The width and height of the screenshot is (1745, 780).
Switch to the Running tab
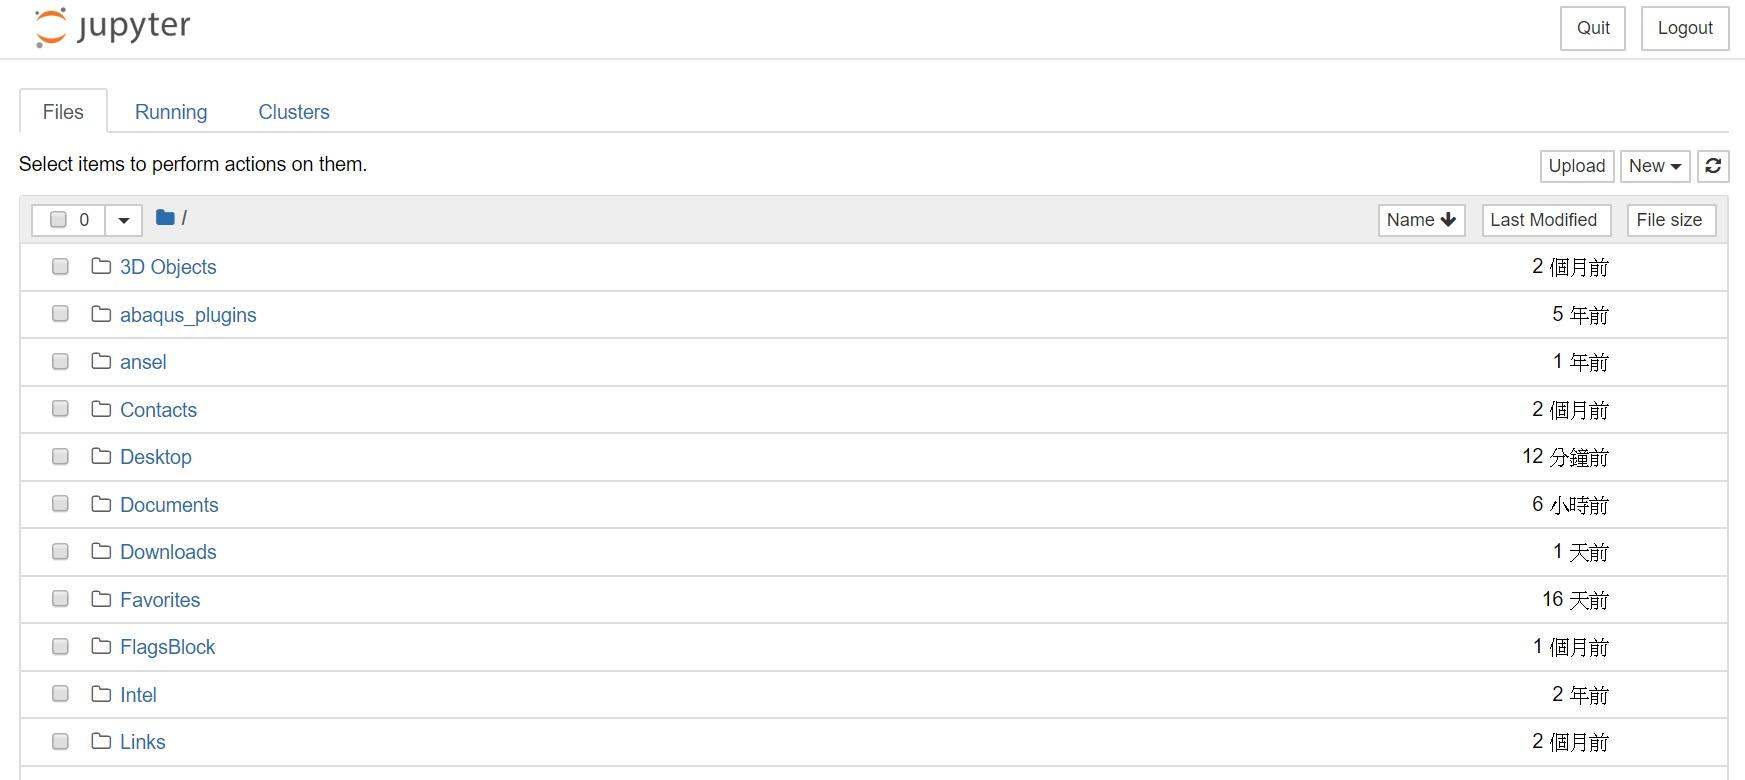(x=171, y=112)
